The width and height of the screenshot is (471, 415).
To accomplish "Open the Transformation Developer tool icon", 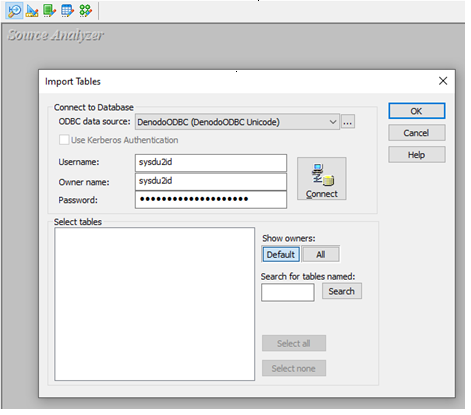I will click(50, 11).
